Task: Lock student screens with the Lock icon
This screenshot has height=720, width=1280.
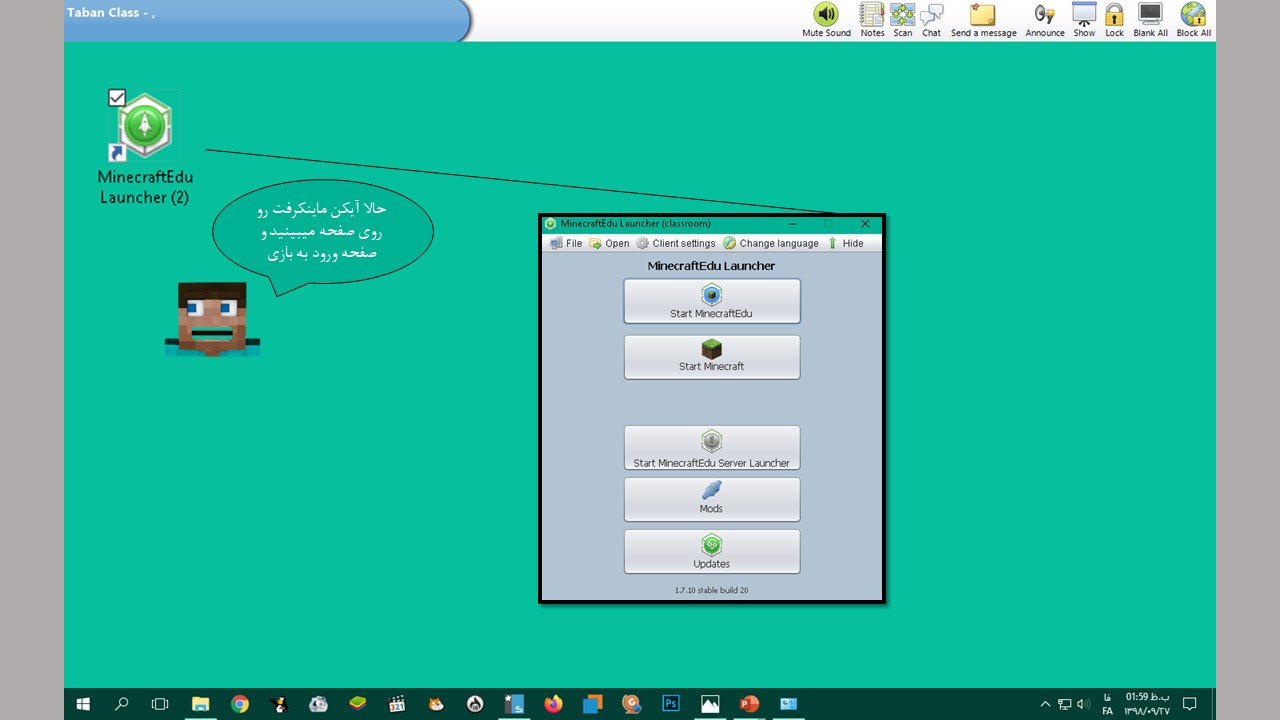Action: pos(1114,15)
